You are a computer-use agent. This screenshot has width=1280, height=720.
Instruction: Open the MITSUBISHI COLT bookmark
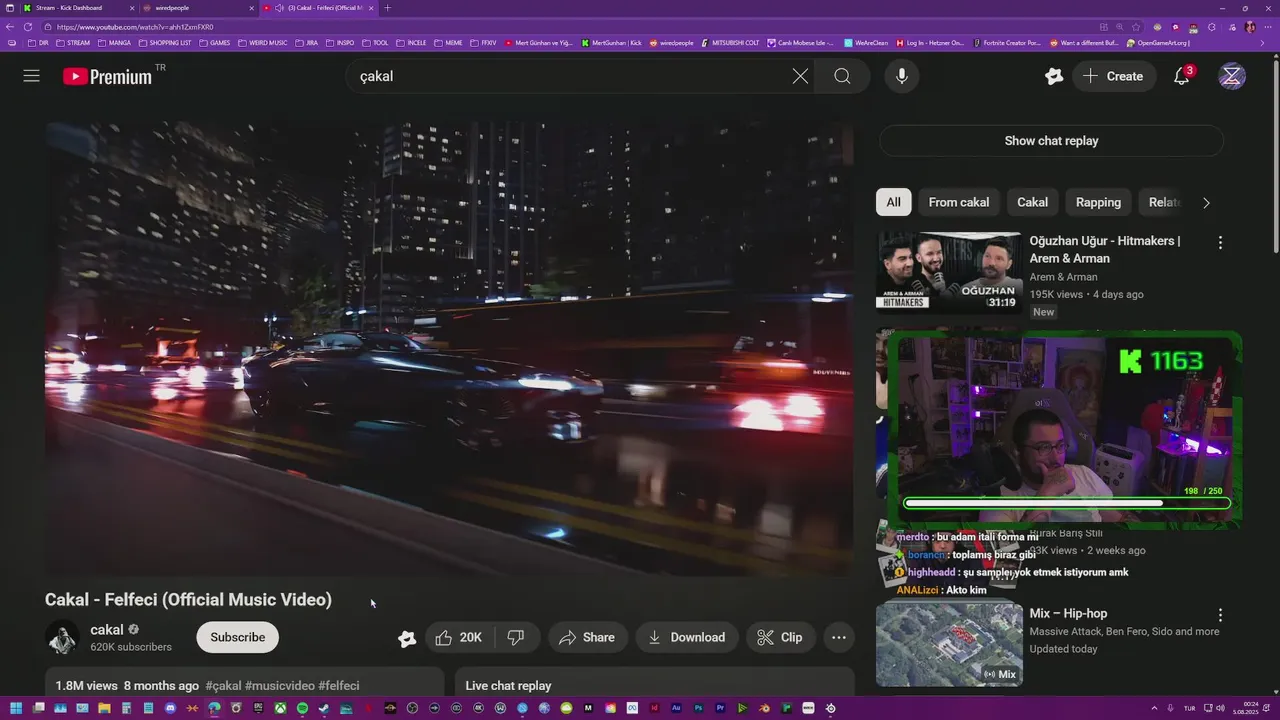[x=730, y=43]
